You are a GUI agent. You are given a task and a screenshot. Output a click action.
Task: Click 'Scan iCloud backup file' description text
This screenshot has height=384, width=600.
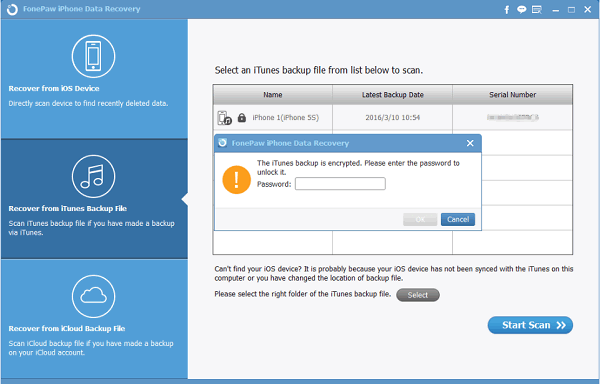(91, 348)
